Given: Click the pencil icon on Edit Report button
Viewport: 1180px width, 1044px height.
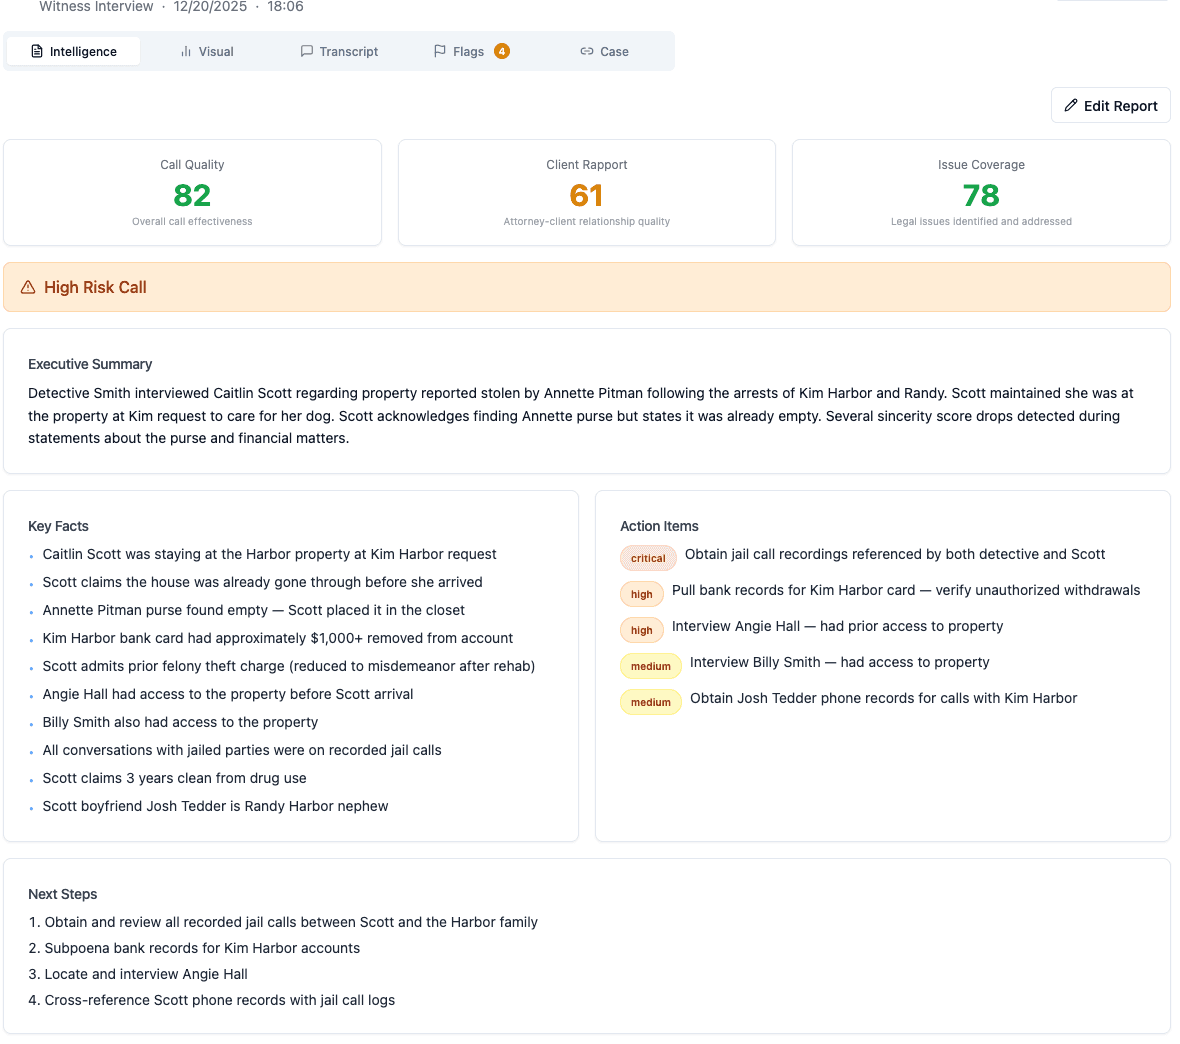Looking at the screenshot, I should coord(1071,105).
